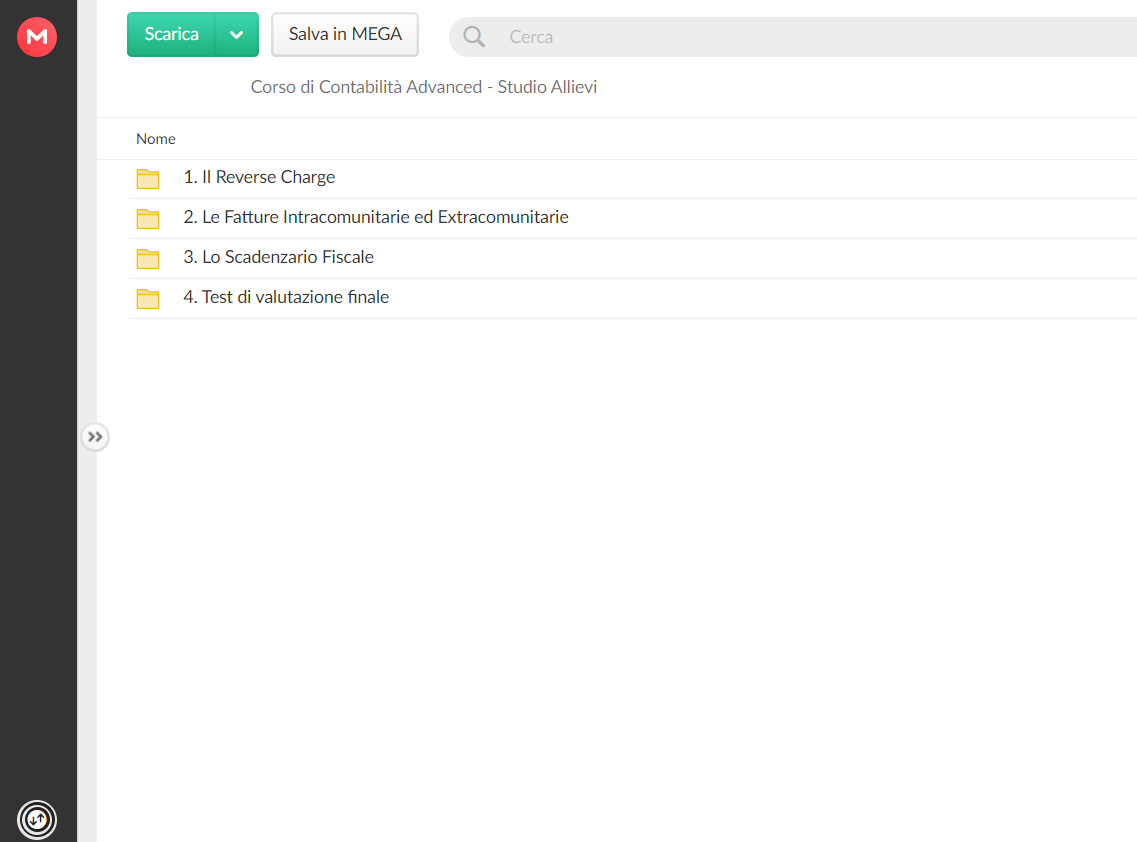This screenshot has width=1137, height=842.
Task: Click the Corso di Contabilità Advanced breadcrumb title
Action: coord(423,87)
